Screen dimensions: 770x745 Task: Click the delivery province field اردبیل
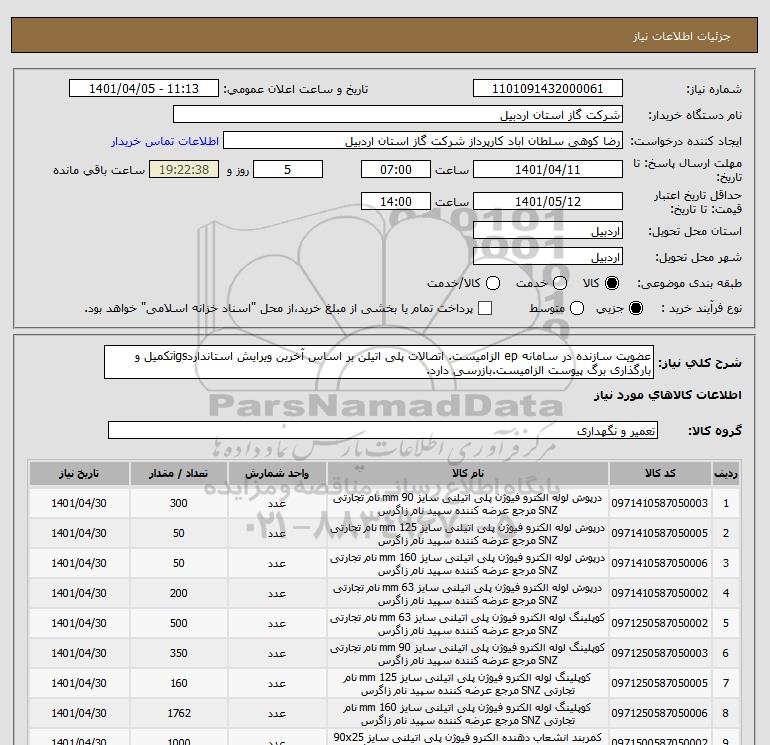(x=548, y=231)
